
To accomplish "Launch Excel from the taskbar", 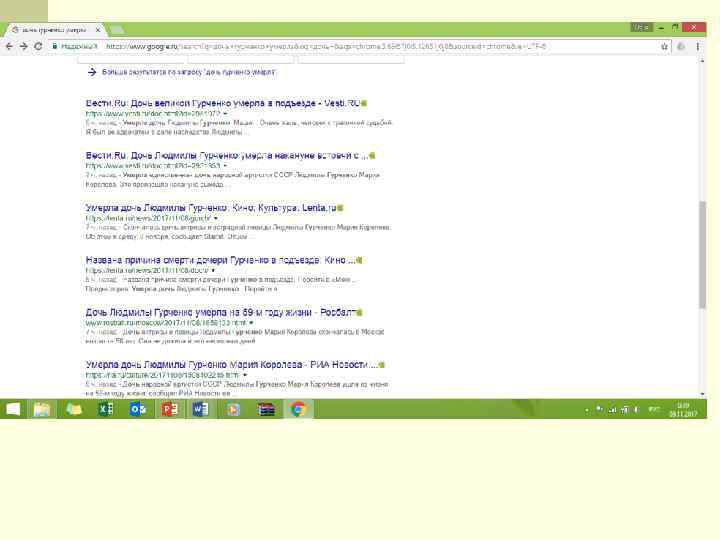I will [x=106, y=409].
